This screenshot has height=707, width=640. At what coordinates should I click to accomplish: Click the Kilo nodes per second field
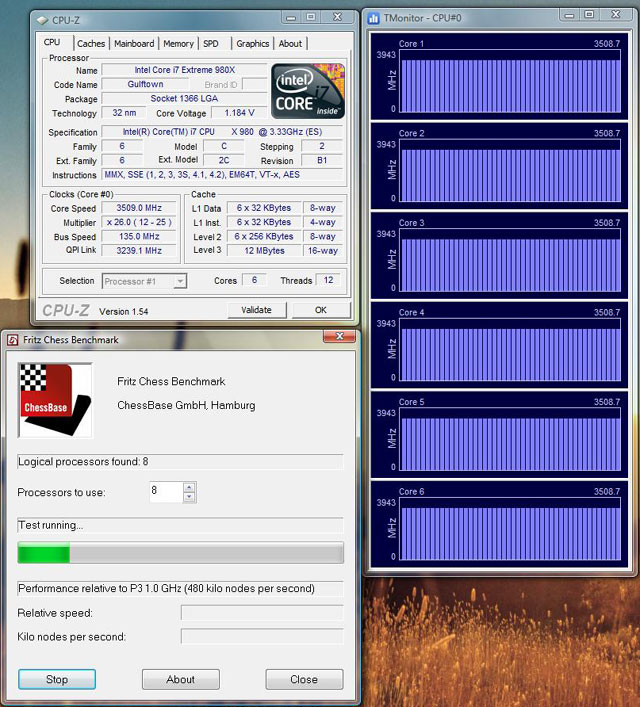[262, 637]
